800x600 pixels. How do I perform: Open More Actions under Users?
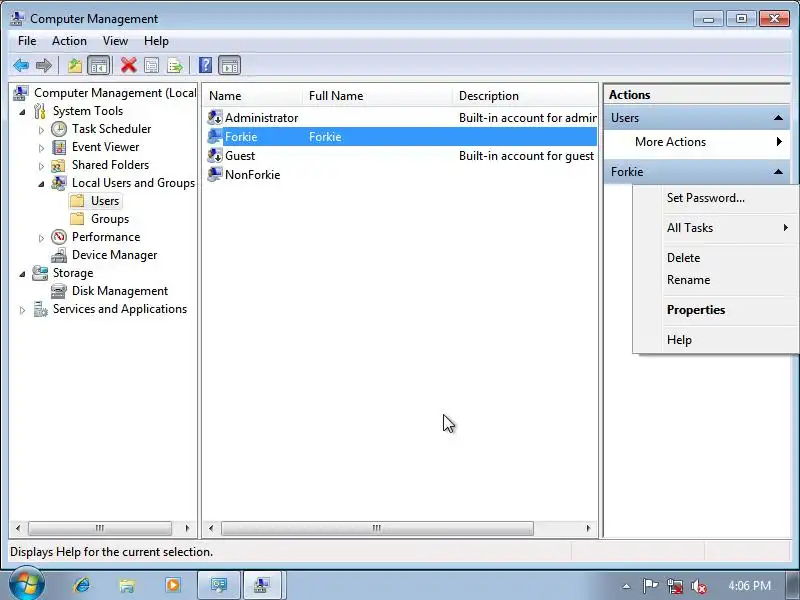click(x=696, y=142)
